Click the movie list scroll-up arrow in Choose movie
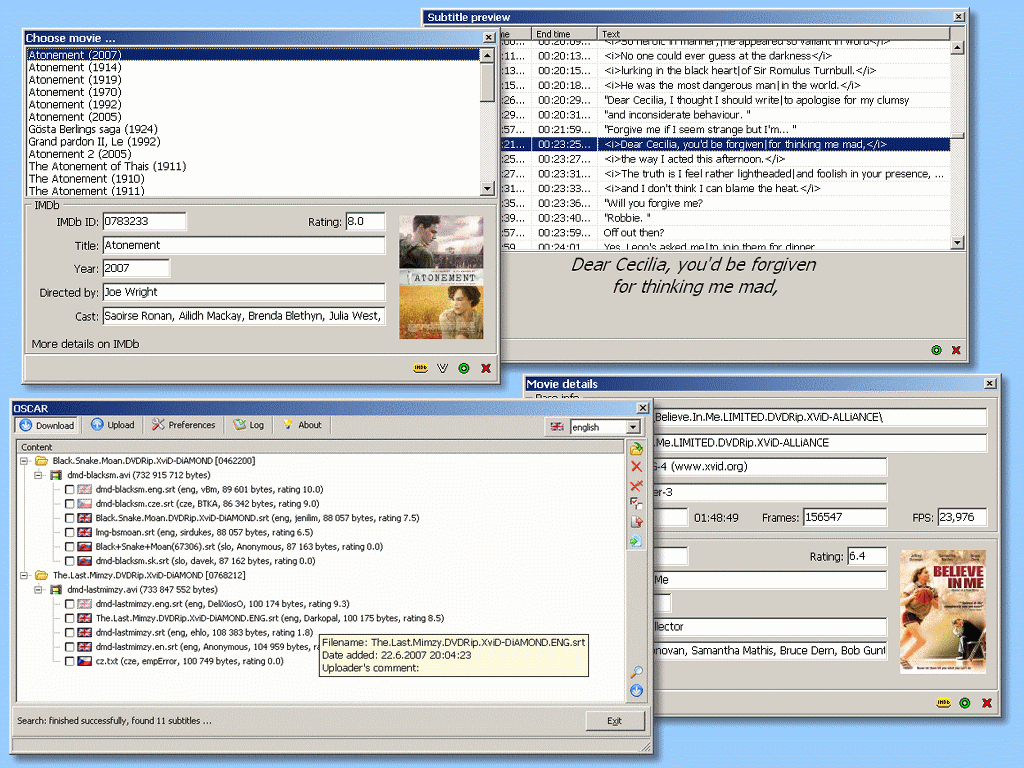This screenshot has height=768, width=1024. [x=487, y=56]
